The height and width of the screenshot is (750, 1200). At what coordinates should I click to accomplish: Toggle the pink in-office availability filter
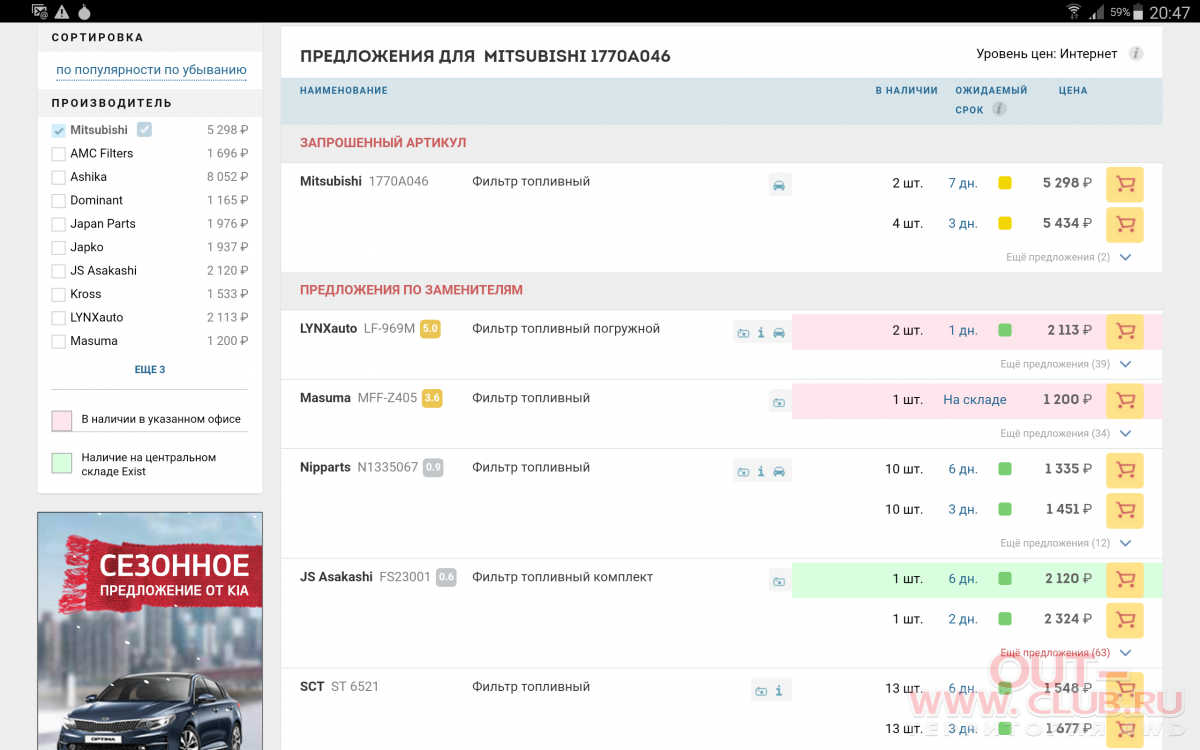[x=62, y=421]
